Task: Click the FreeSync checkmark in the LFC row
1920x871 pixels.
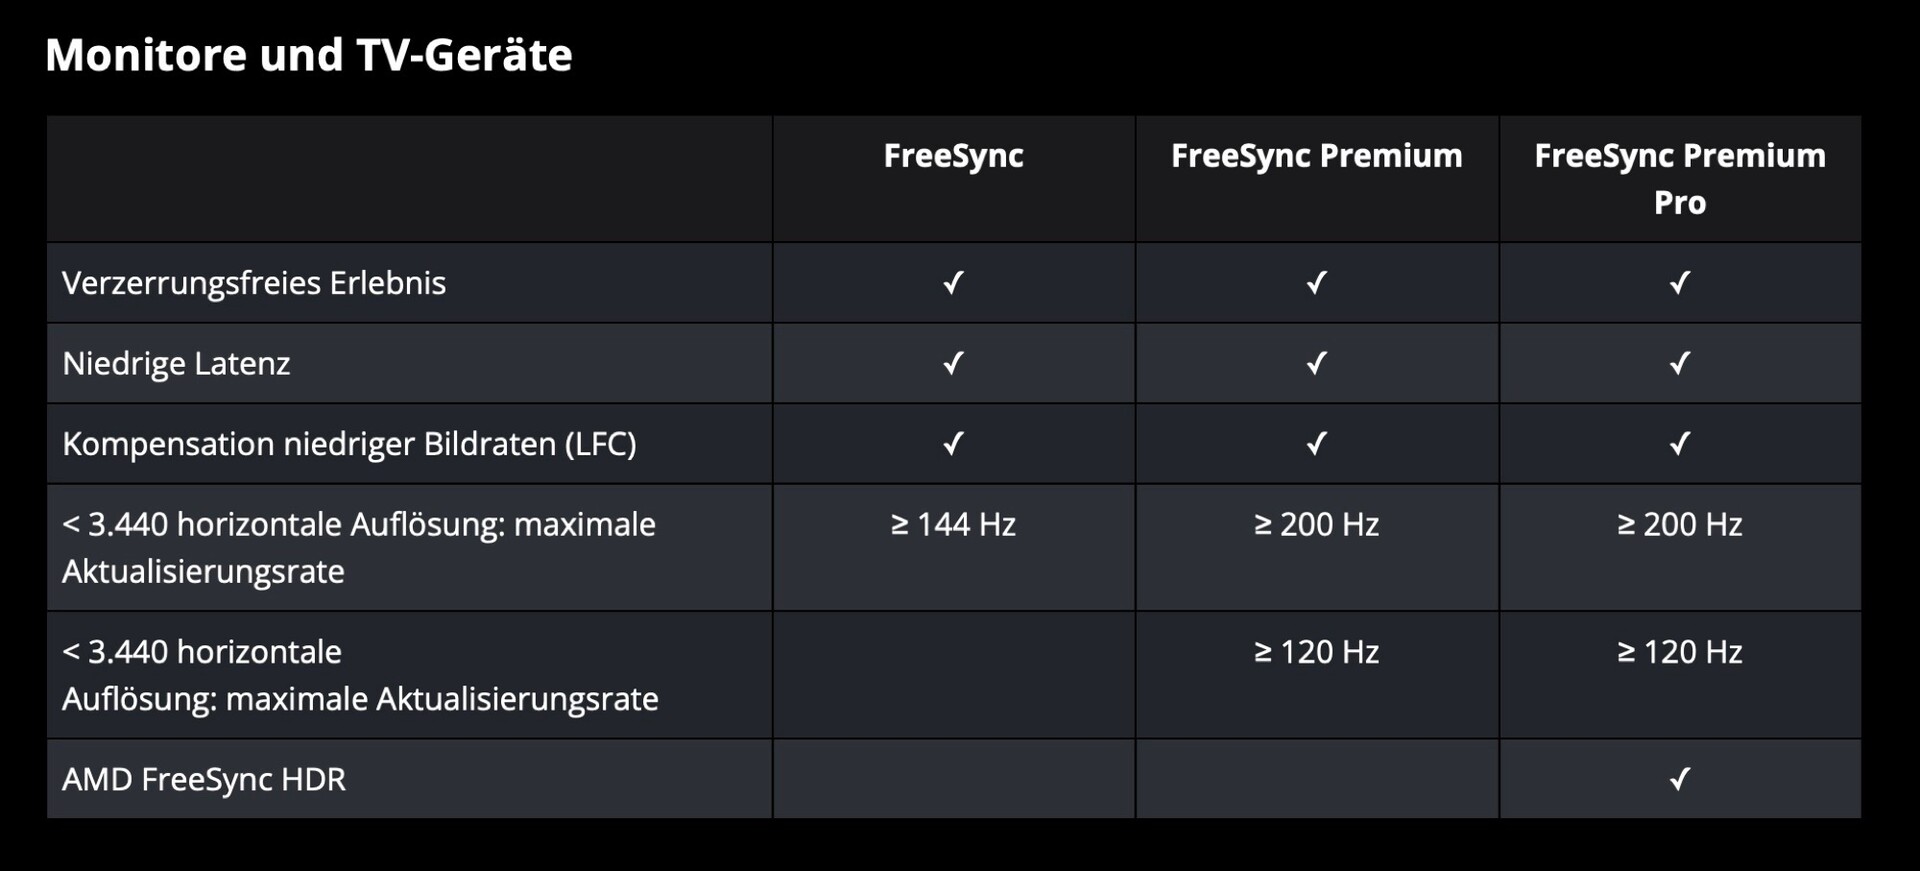Action: click(953, 443)
